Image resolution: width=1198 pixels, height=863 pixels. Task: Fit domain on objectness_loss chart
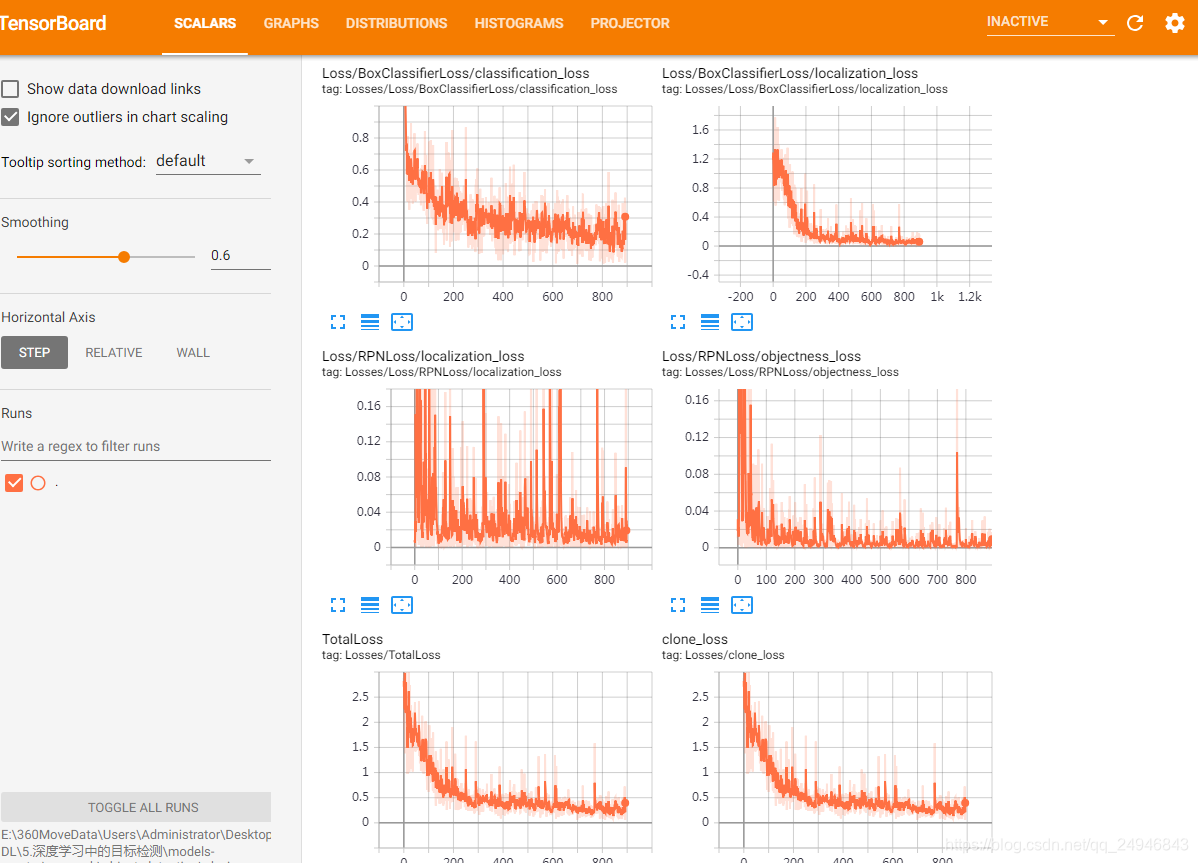(742, 606)
